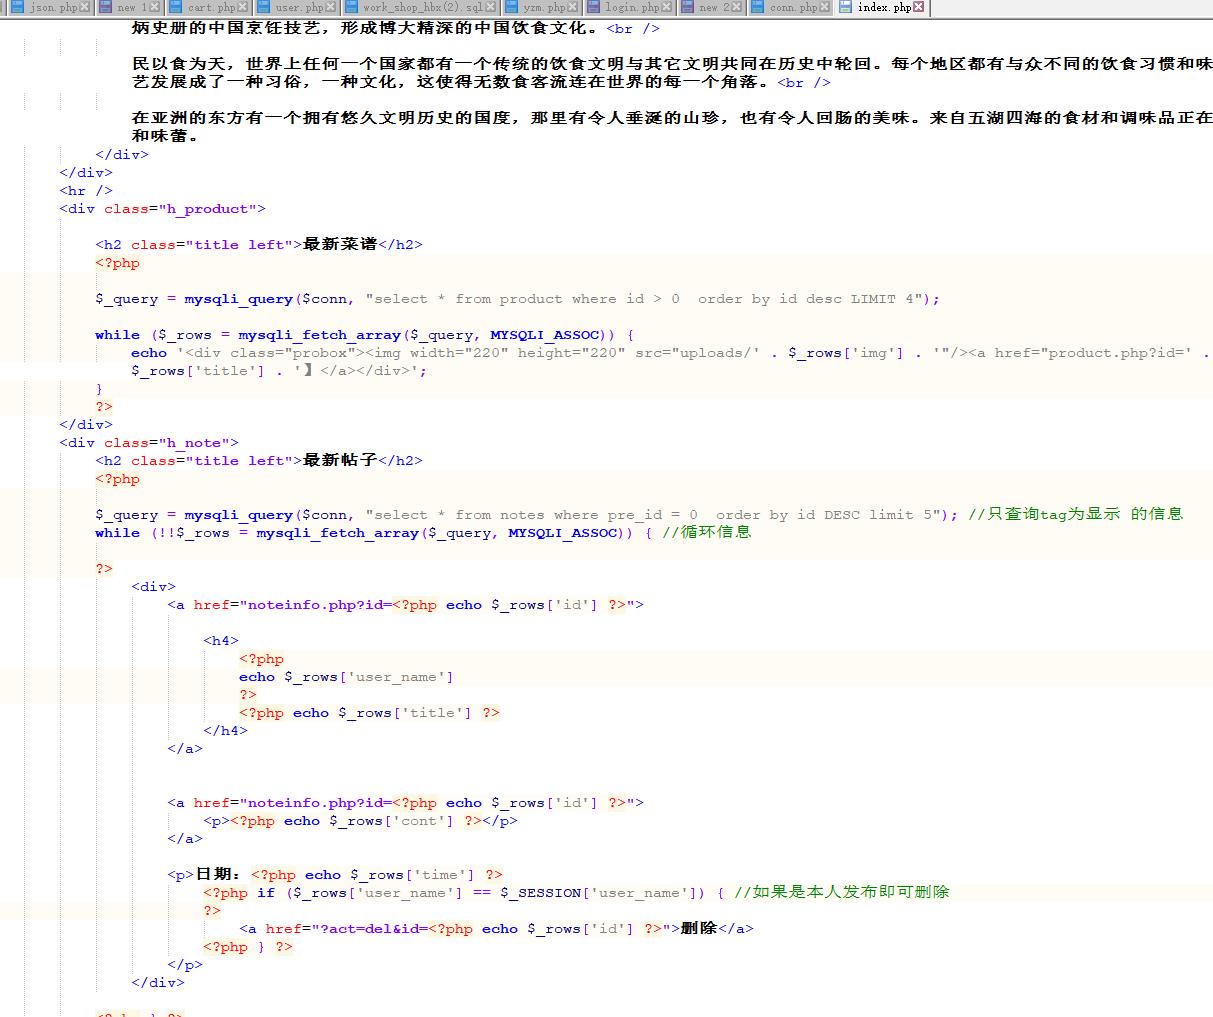Close the work_shop_hbx(2).sql tab
Viewport: 1213px width, 1017px height.
click(x=491, y=7)
